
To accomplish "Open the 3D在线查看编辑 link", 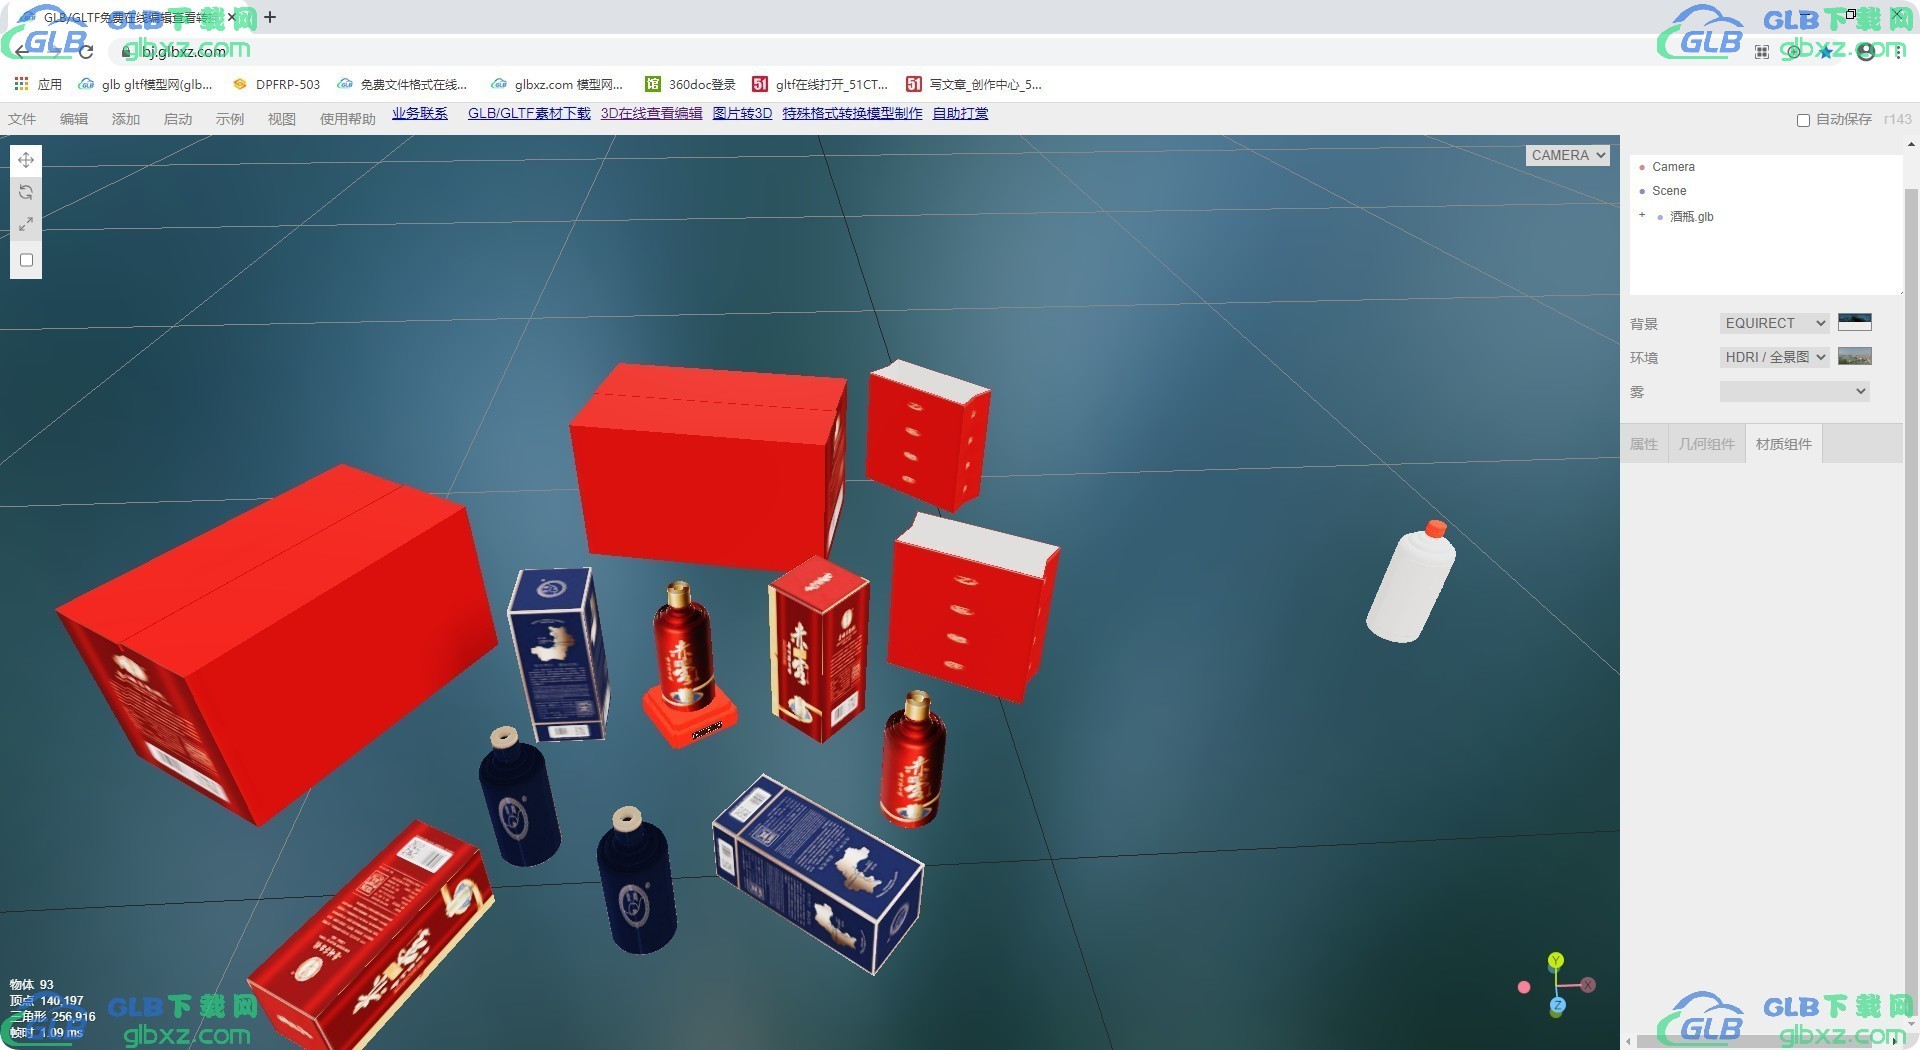I will 651,113.
